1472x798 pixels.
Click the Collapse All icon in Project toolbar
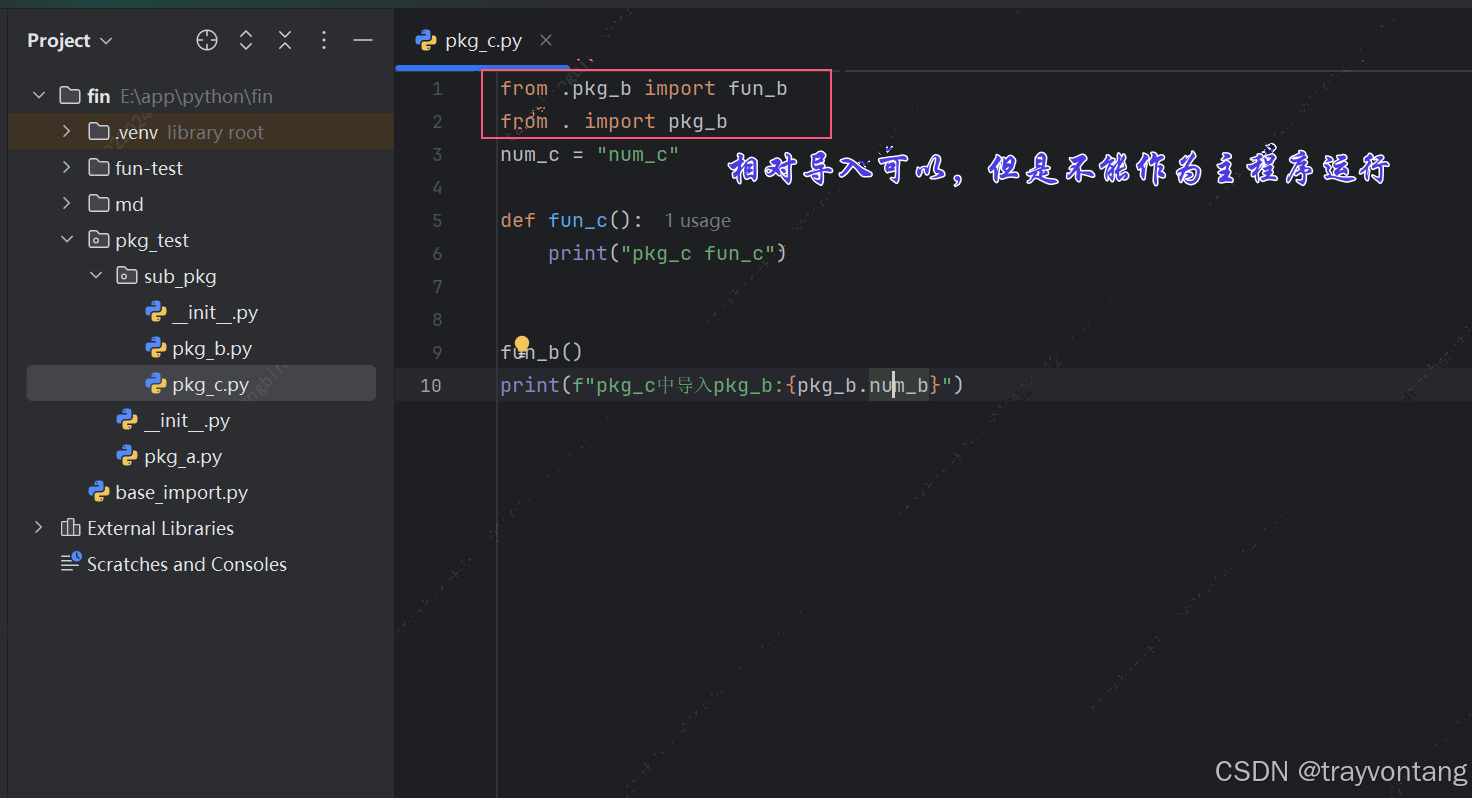tap(285, 40)
